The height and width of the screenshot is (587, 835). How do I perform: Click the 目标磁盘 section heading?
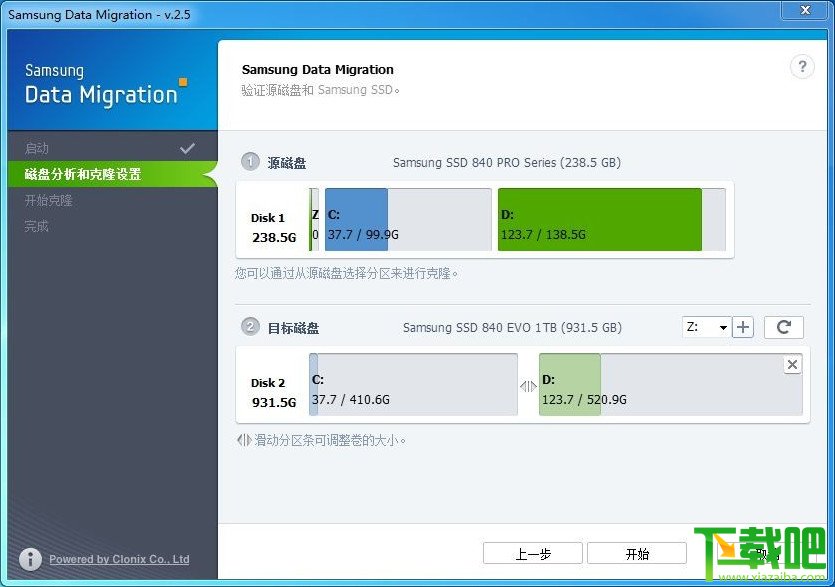[293, 328]
